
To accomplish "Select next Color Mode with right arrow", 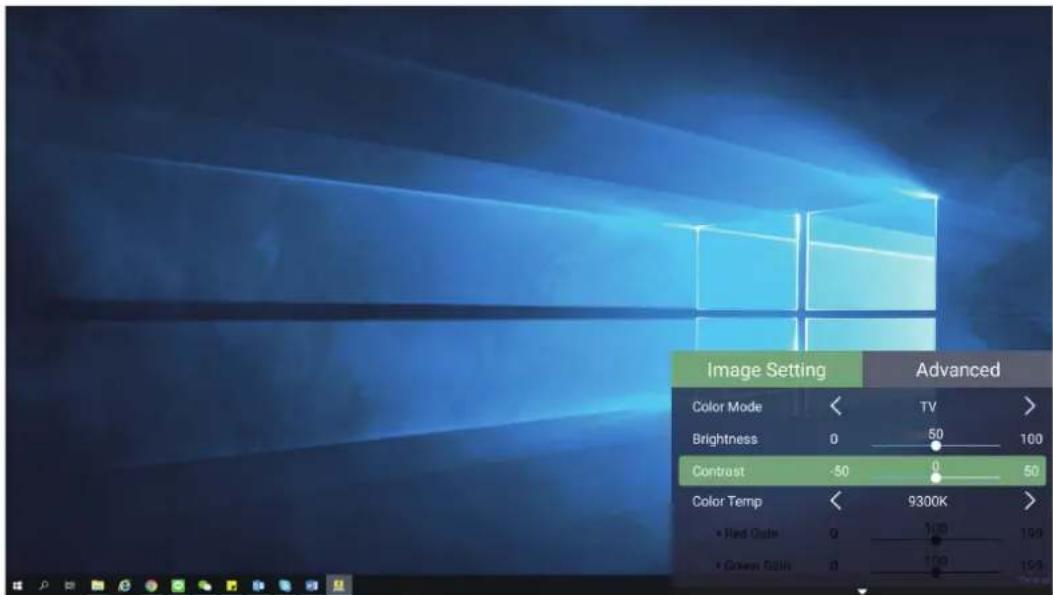I will point(1029,406).
